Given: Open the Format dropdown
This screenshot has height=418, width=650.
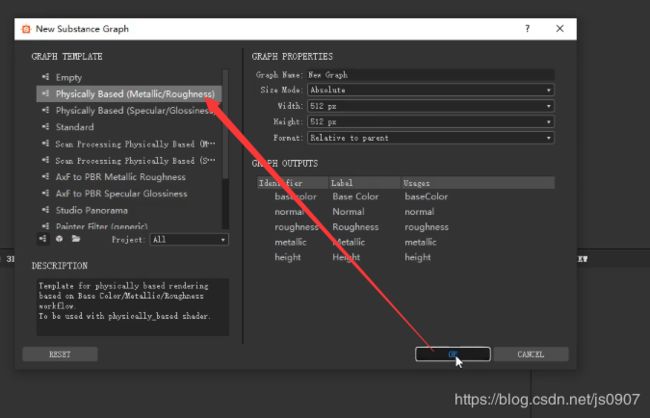Looking at the screenshot, I should [x=431, y=138].
